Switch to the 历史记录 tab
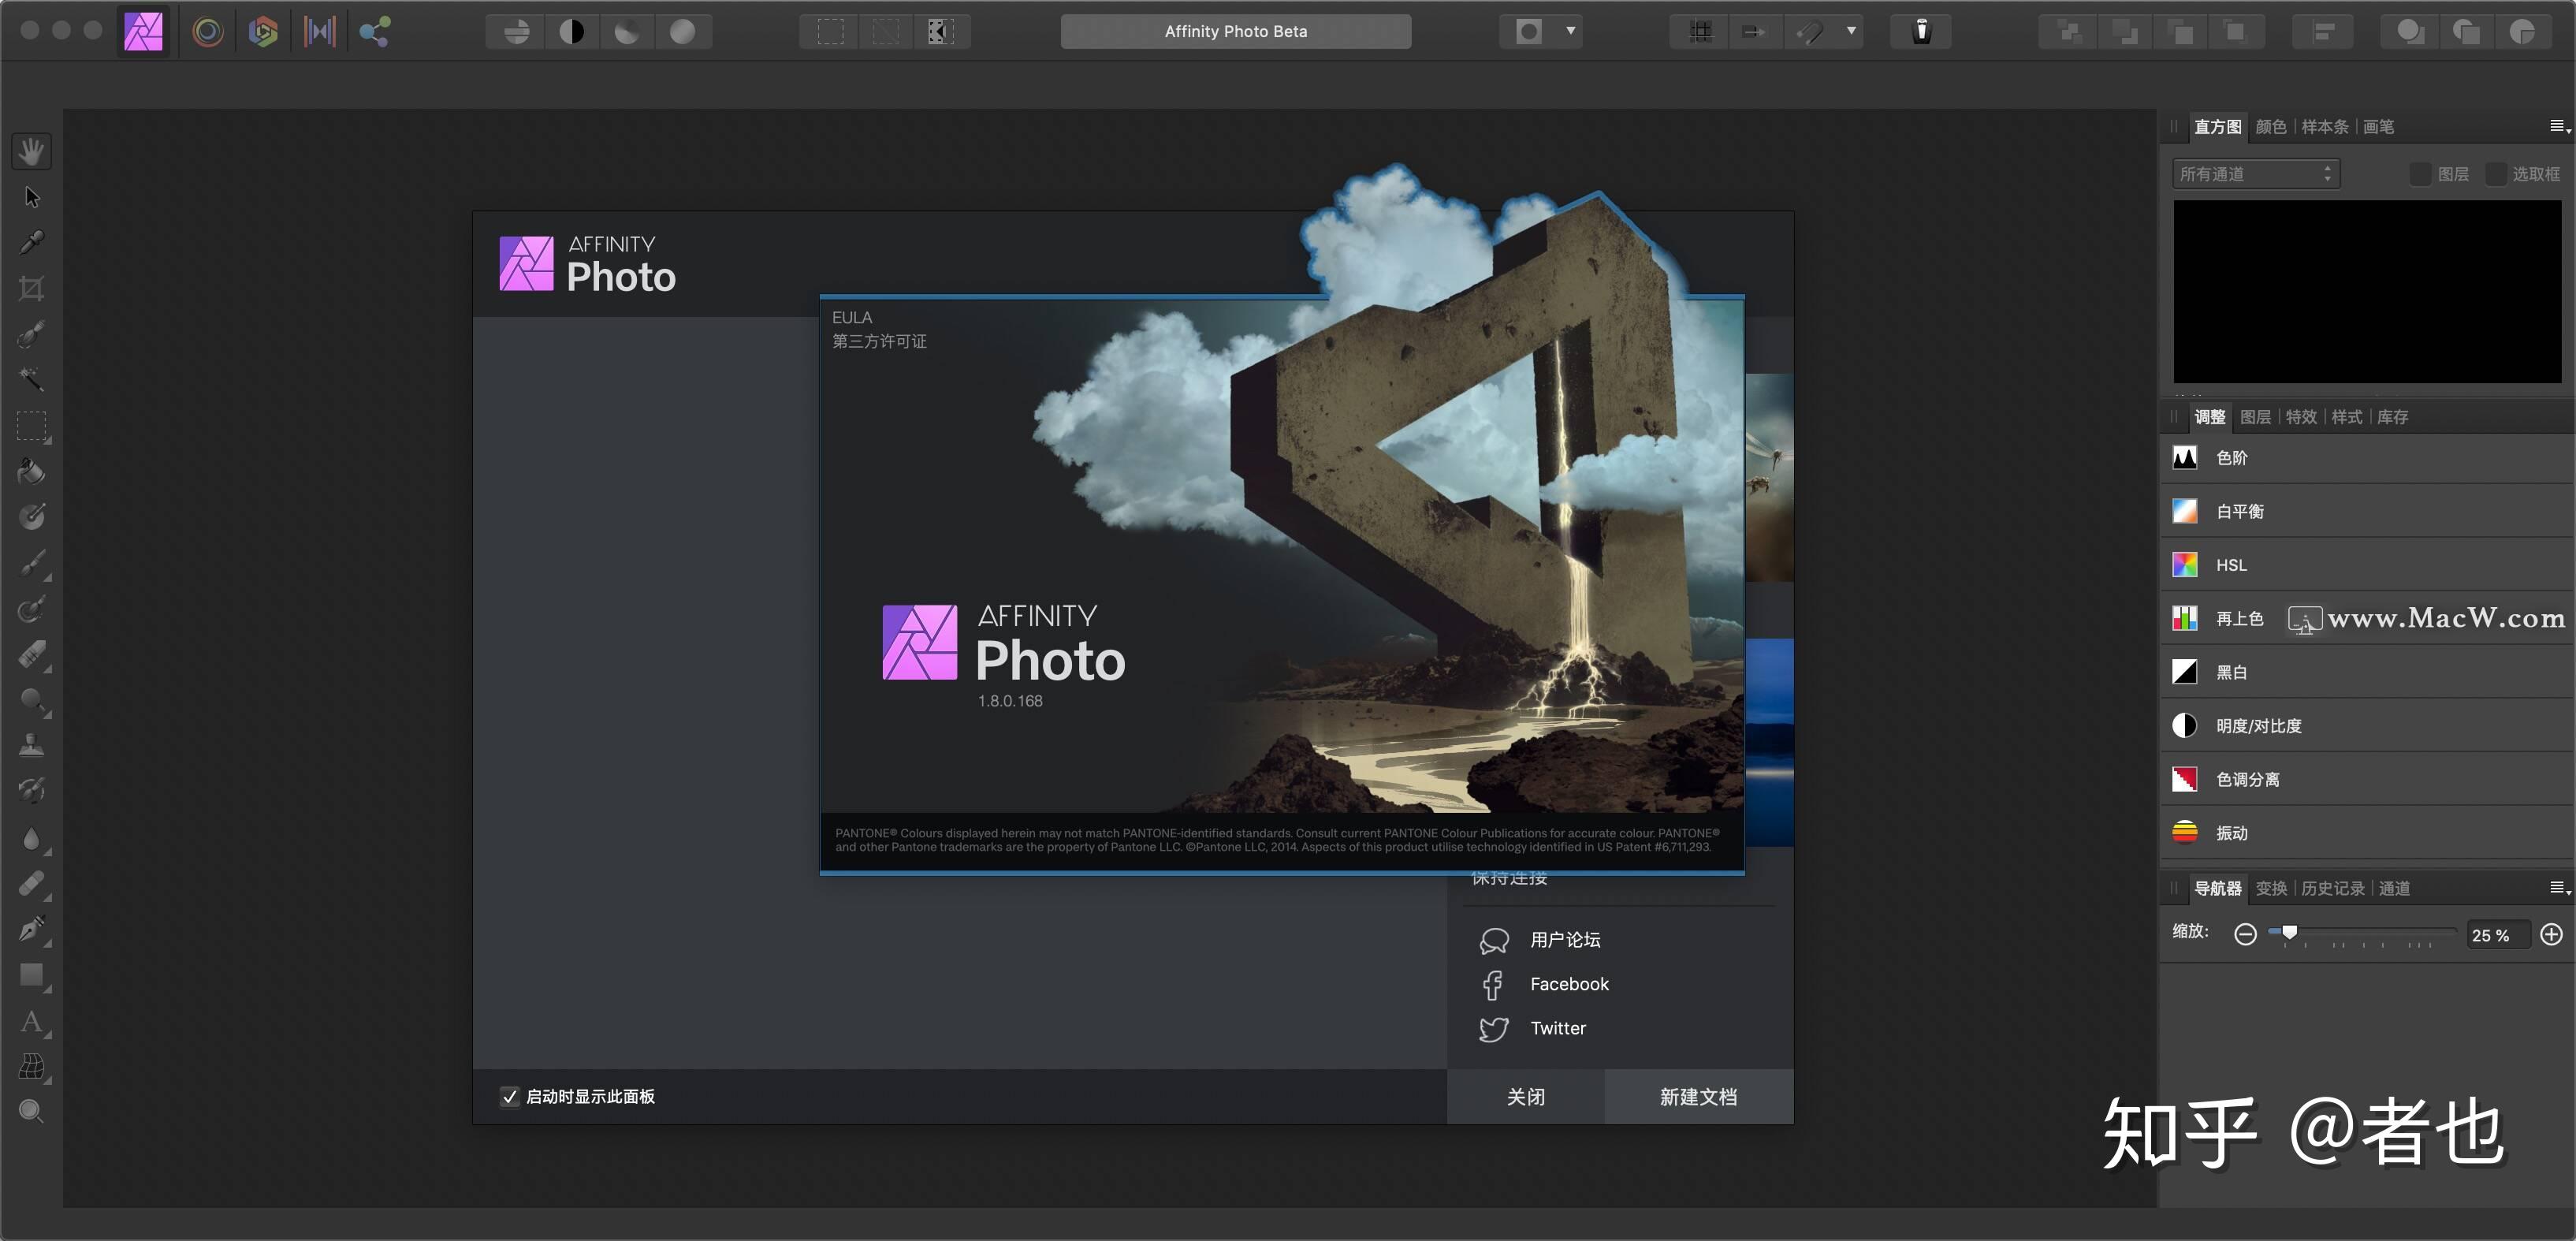 pos(2332,888)
